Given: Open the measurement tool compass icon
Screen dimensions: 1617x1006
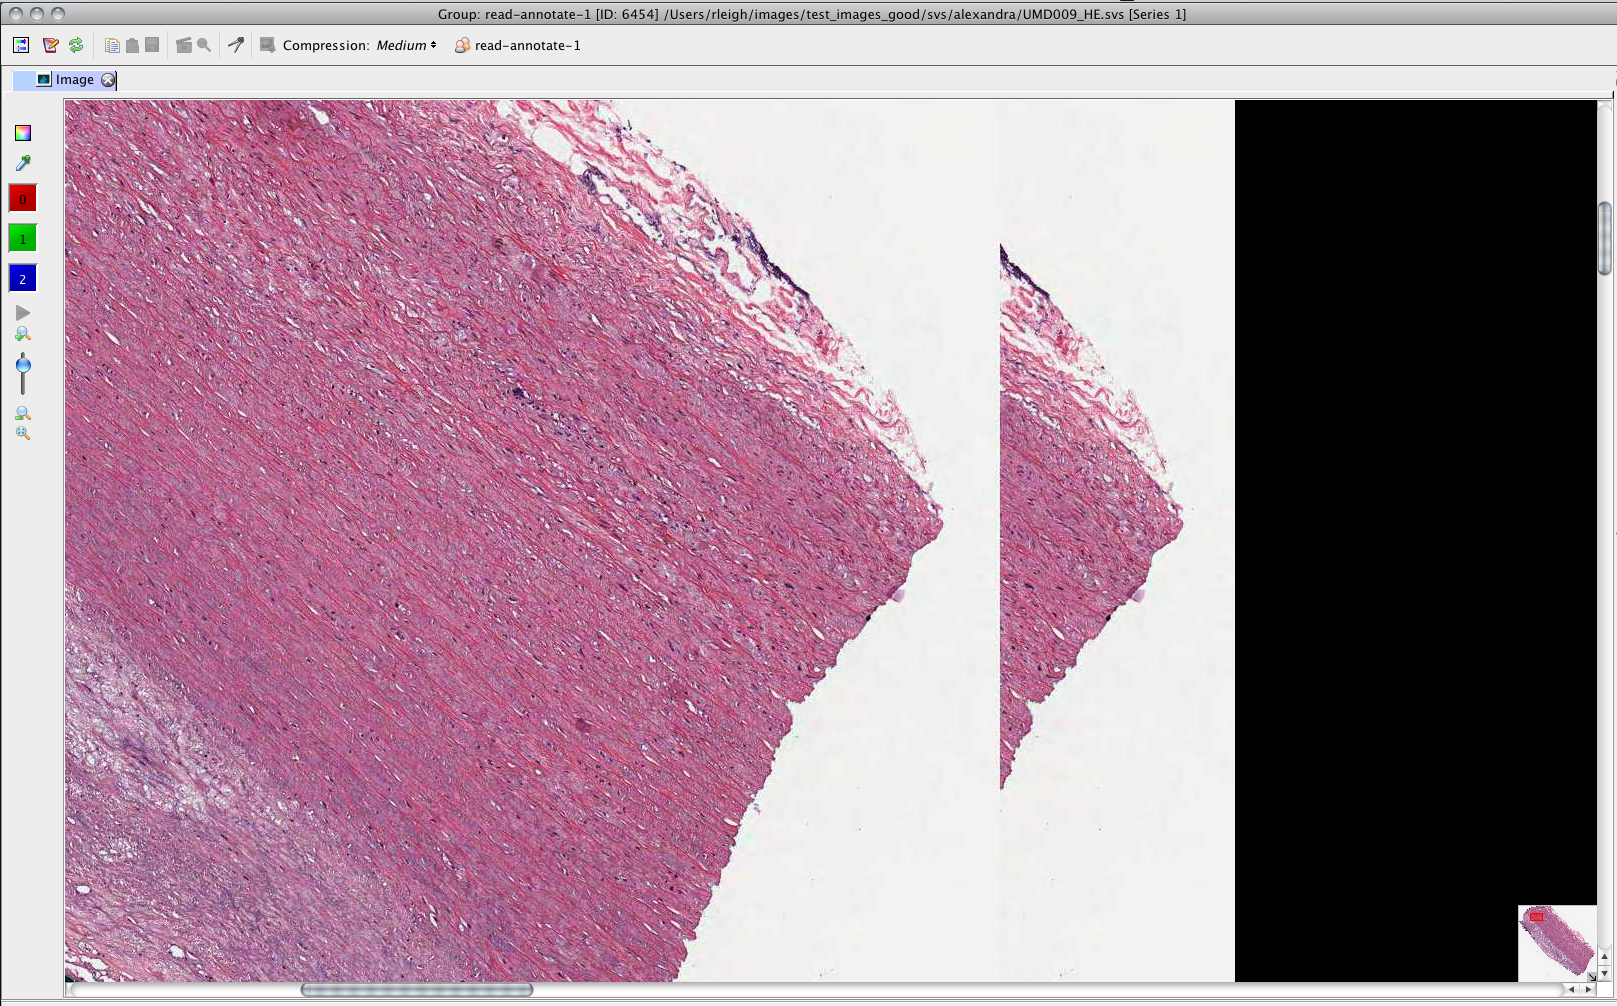Looking at the screenshot, I should [x=236, y=45].
